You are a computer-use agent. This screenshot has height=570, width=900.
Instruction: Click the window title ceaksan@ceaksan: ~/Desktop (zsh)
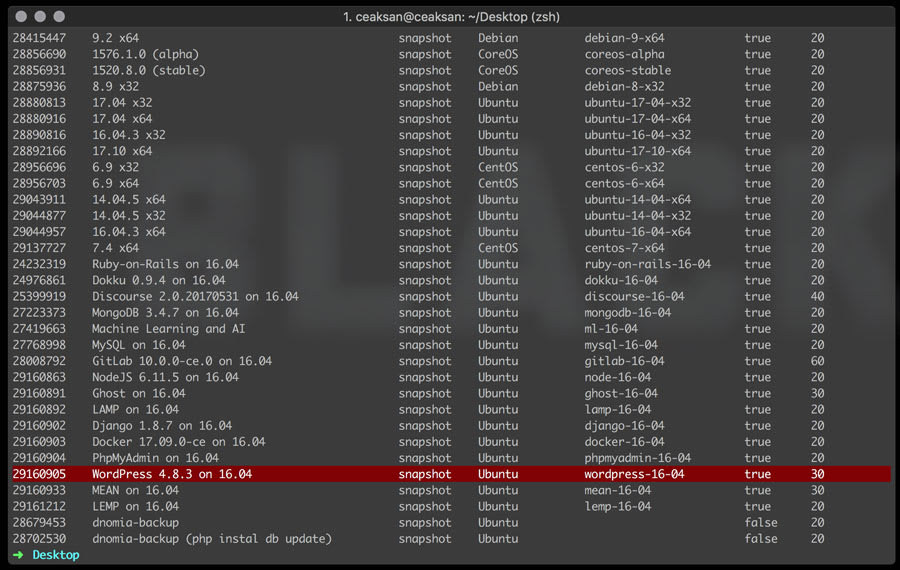click(451, 17)
